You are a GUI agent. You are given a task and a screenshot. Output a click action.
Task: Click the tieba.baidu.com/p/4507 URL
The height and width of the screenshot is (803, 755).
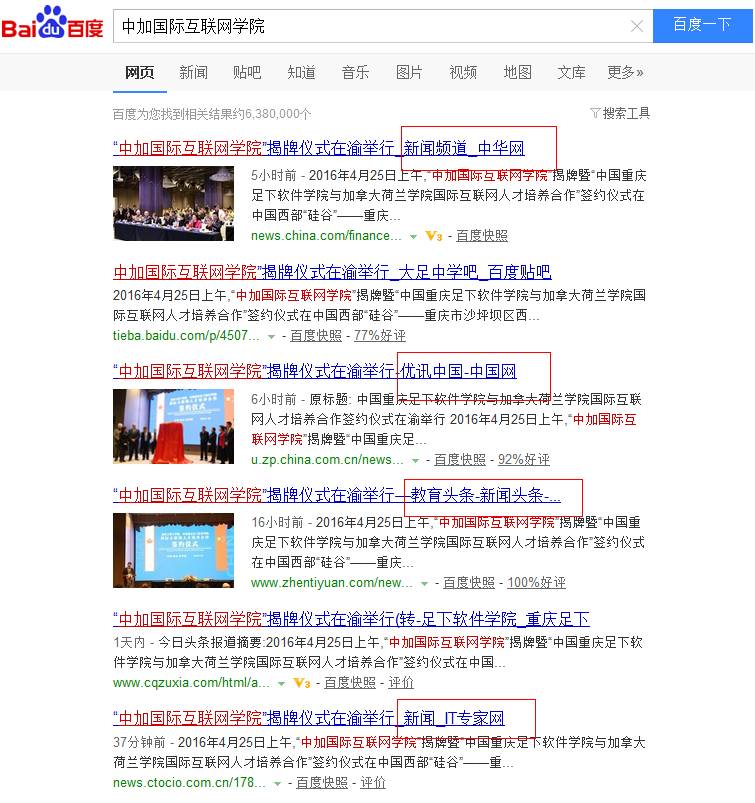(x=186, y=335)
